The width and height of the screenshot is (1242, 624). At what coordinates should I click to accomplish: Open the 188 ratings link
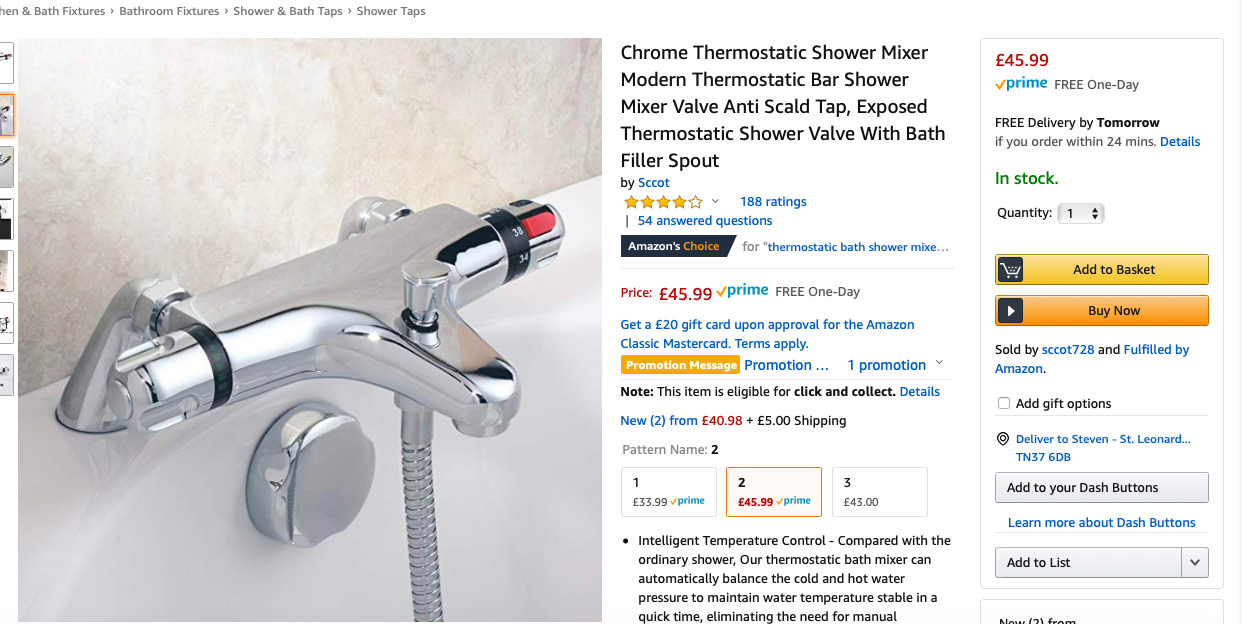click(x=773, y=202)
